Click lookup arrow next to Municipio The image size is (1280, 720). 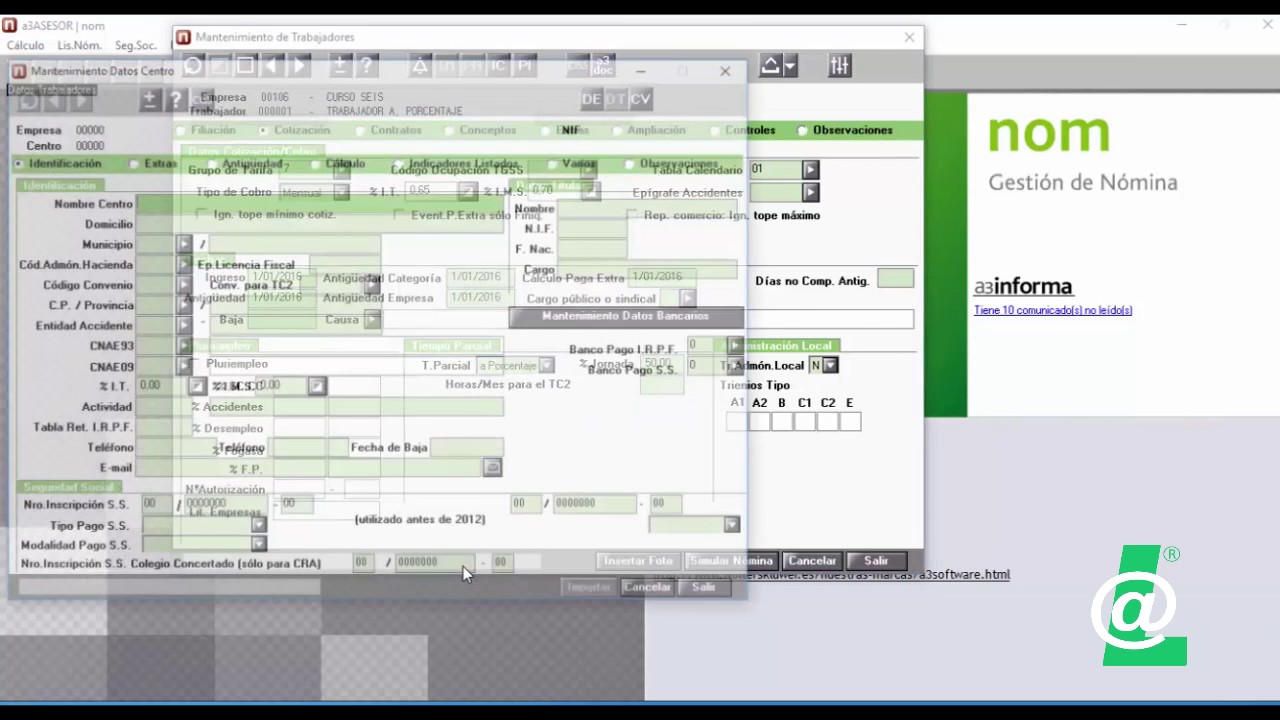[184, 244]
